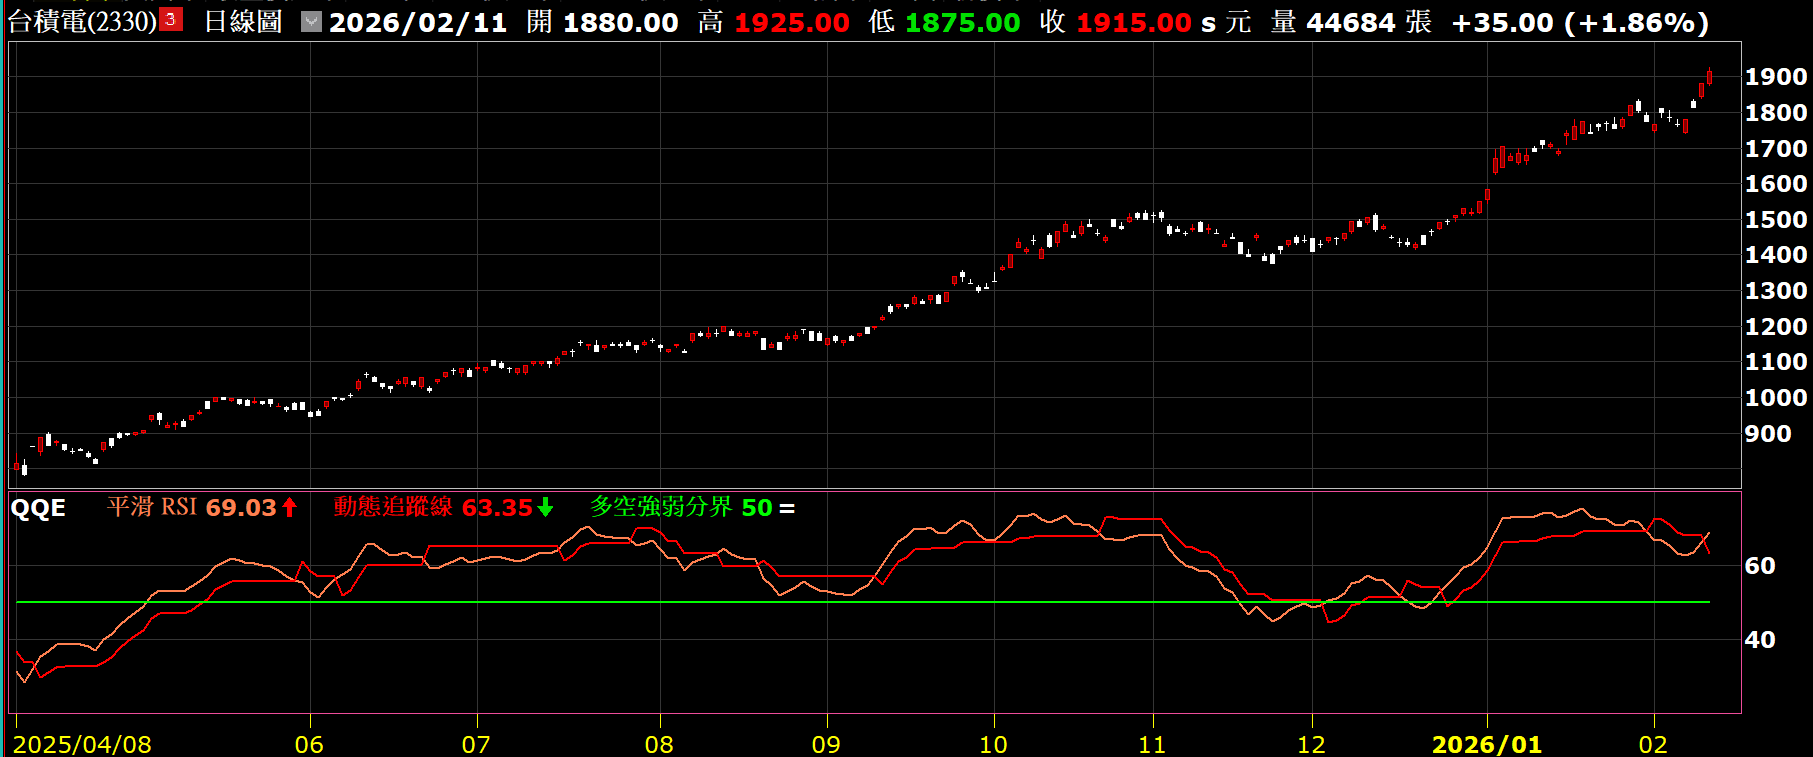Click the green down arrow beside 動態追蹤線
Image resolution: width=1813 pixels, height=757 pixels.
[x=545, y=508]
